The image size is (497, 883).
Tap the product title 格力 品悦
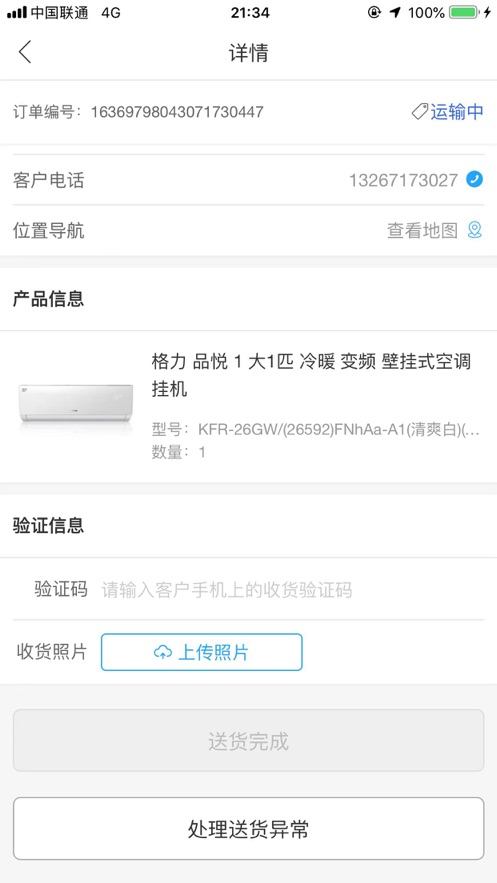tap(311, 375)
